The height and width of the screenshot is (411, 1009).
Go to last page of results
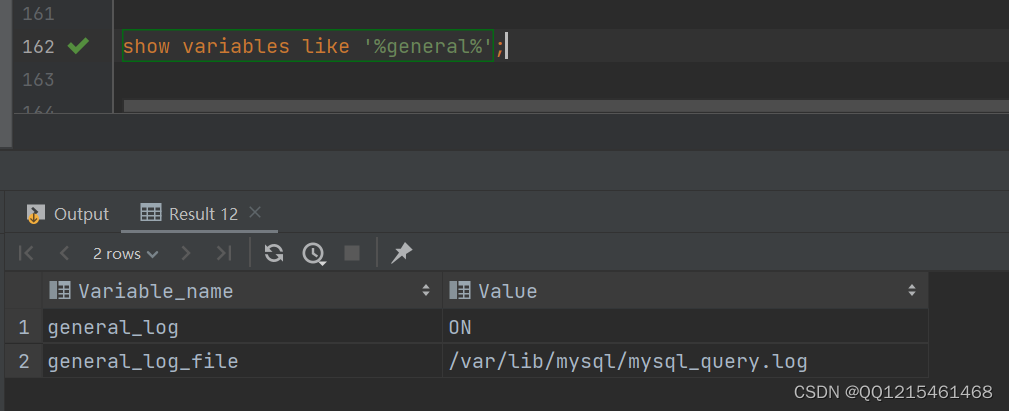(x=223, y=253)
